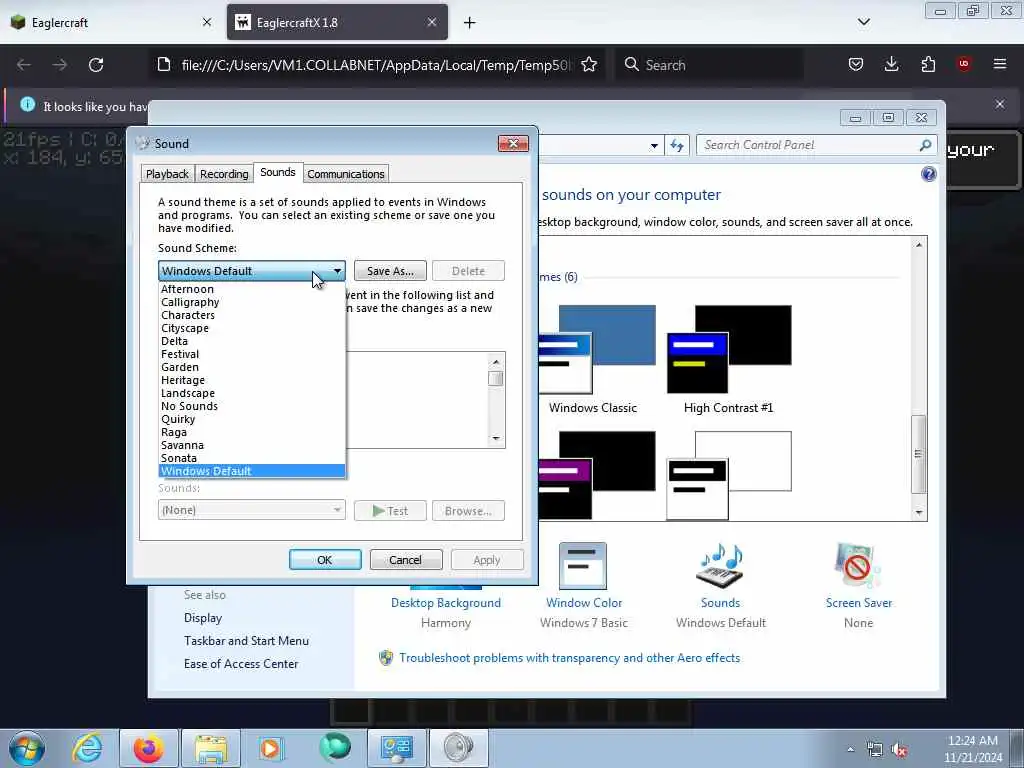This screenshot has width=1024, height=768.
Task: Choose Quirky sound scheme
Action: pos(252,419)
